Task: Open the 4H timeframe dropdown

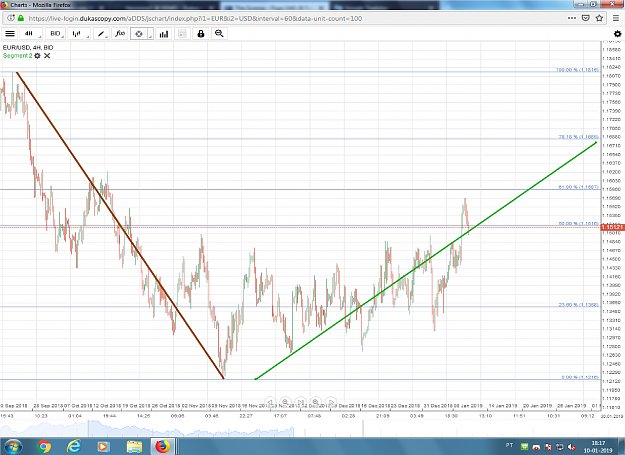Action: click(31, 34)
